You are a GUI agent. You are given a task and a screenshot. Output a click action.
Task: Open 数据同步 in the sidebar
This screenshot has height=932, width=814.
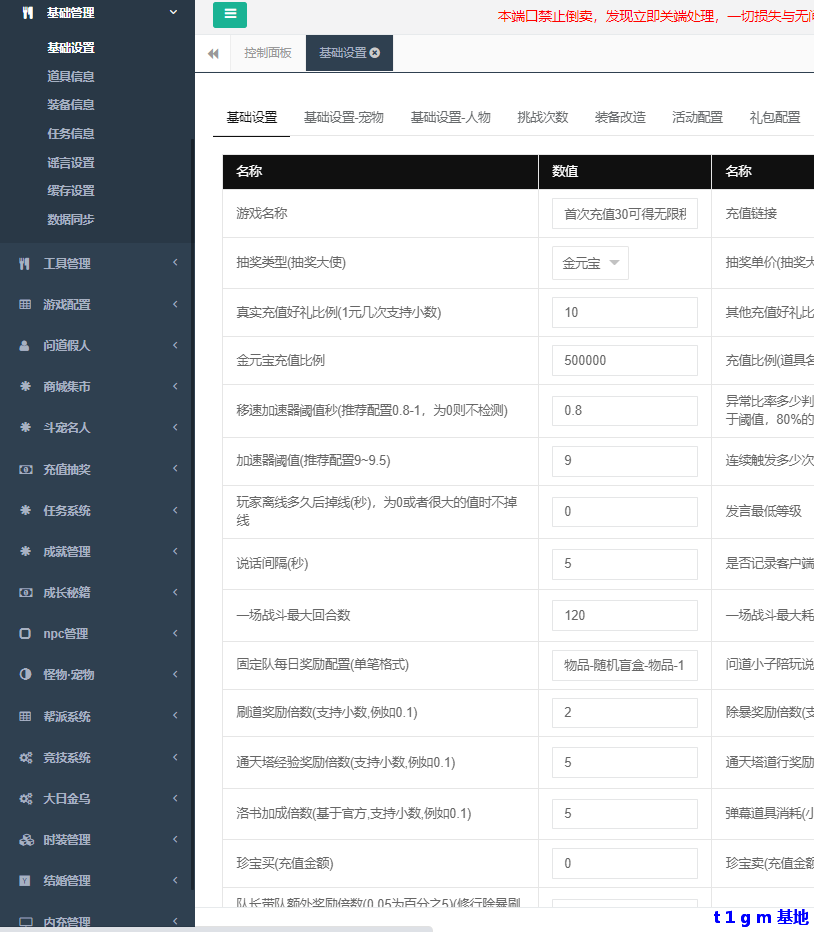click(x=71, y=219)
